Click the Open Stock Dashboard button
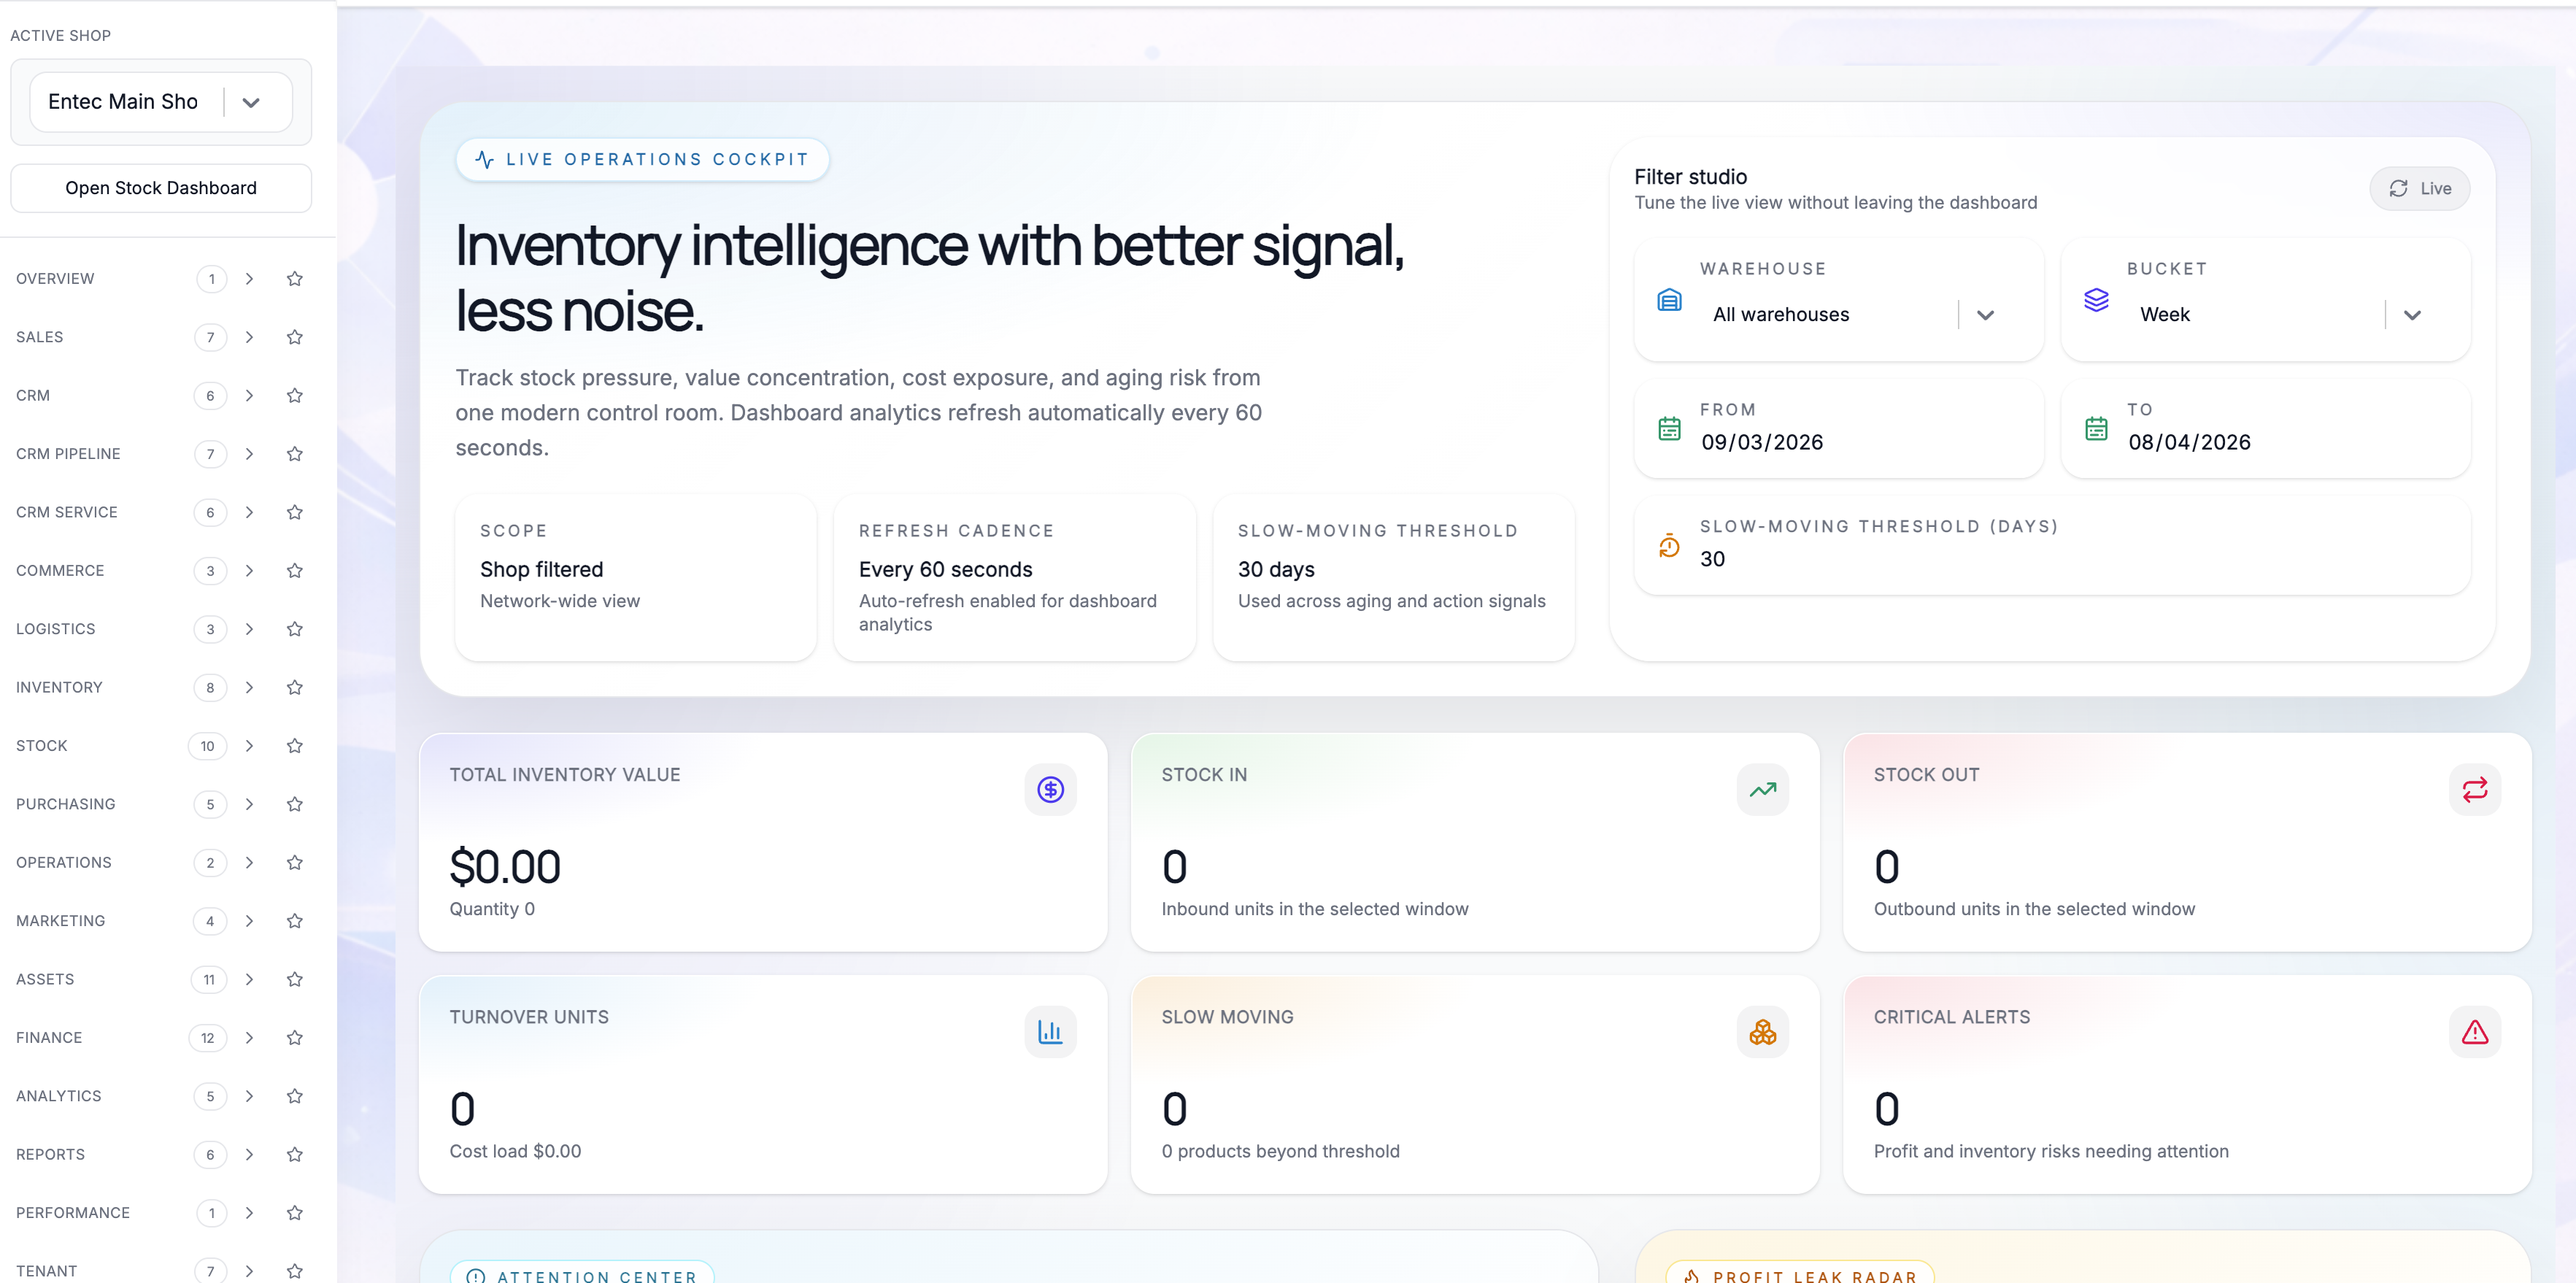This screenshot has height=1283, width=2576. (160, 187)
